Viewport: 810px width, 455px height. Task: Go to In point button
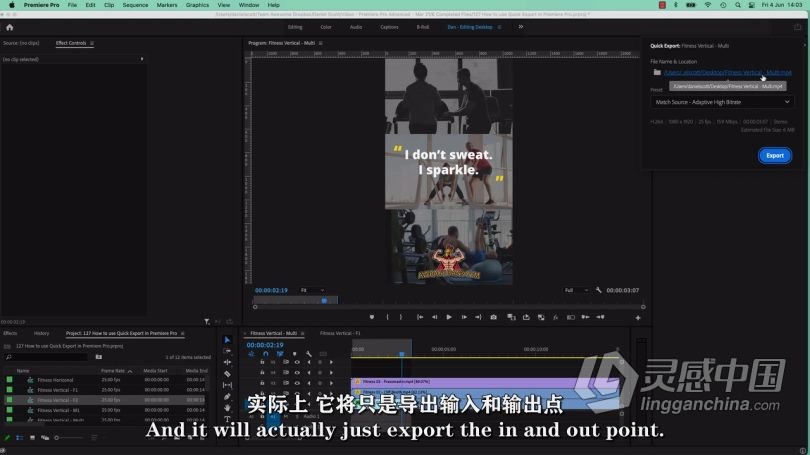point(420,317)
